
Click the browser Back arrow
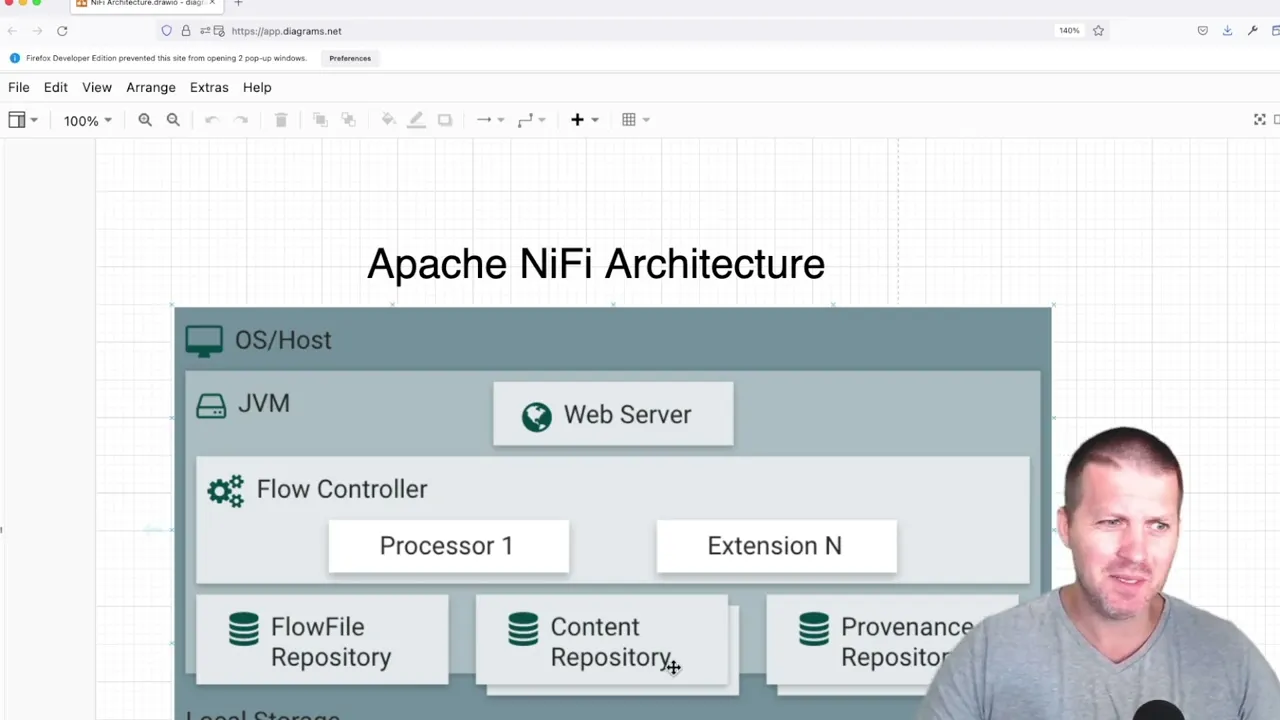pyautogui.click(x=13, y=31)
